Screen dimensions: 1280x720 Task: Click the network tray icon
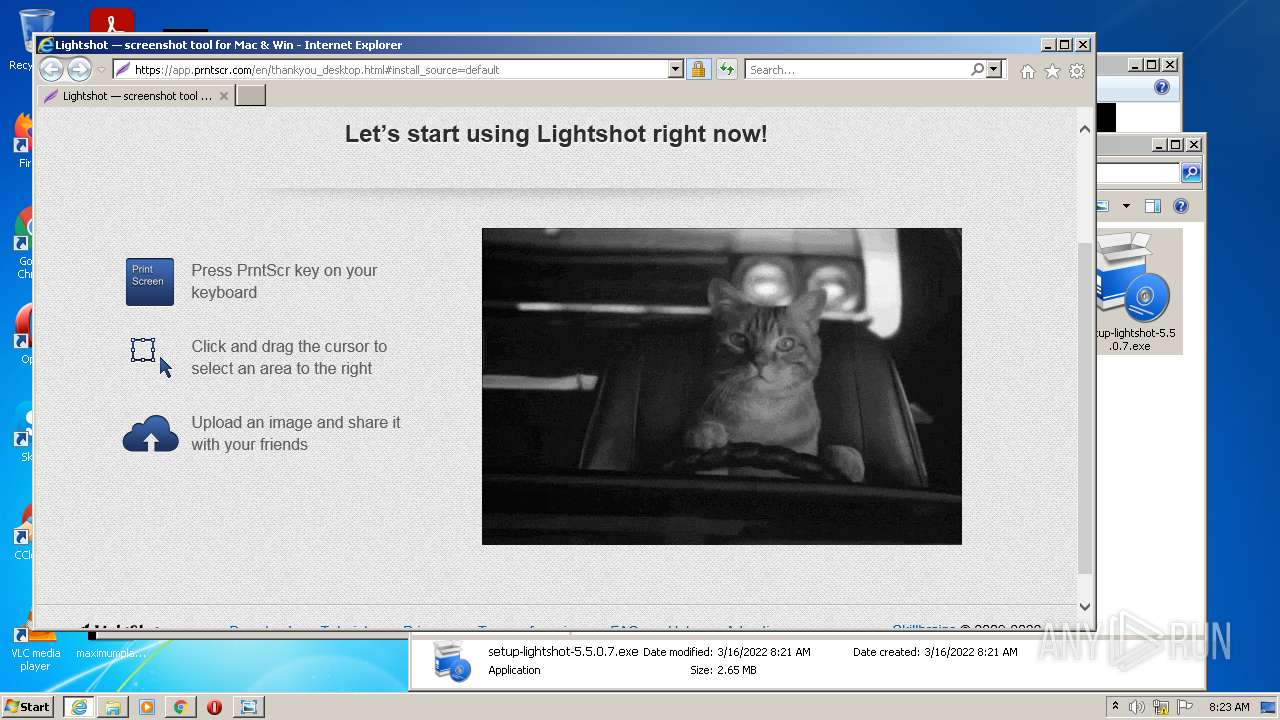click(1161, 707)
